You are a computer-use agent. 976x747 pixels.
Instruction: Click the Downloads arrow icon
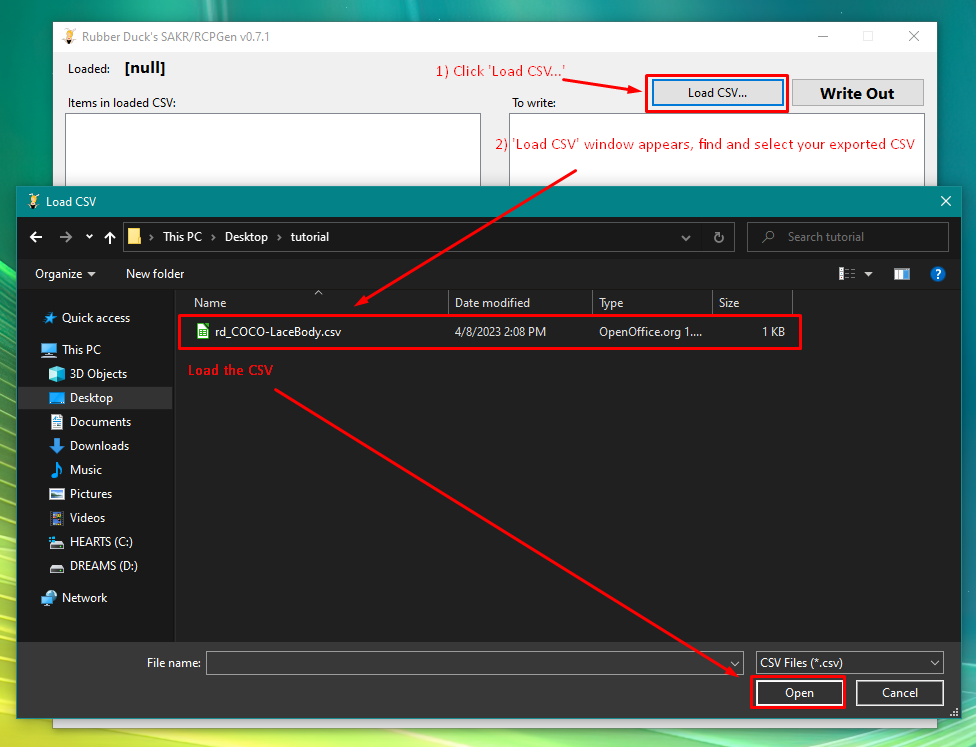pos(57,446)
